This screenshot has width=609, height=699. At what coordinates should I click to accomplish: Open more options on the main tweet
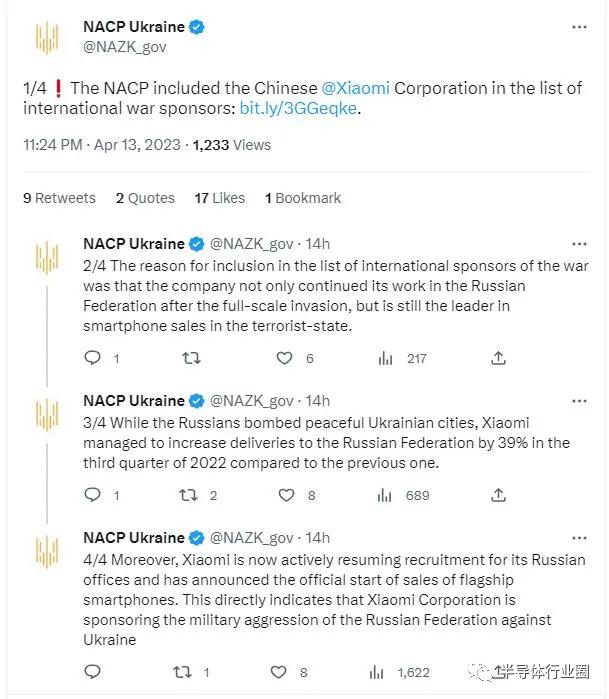coord(579,27)
